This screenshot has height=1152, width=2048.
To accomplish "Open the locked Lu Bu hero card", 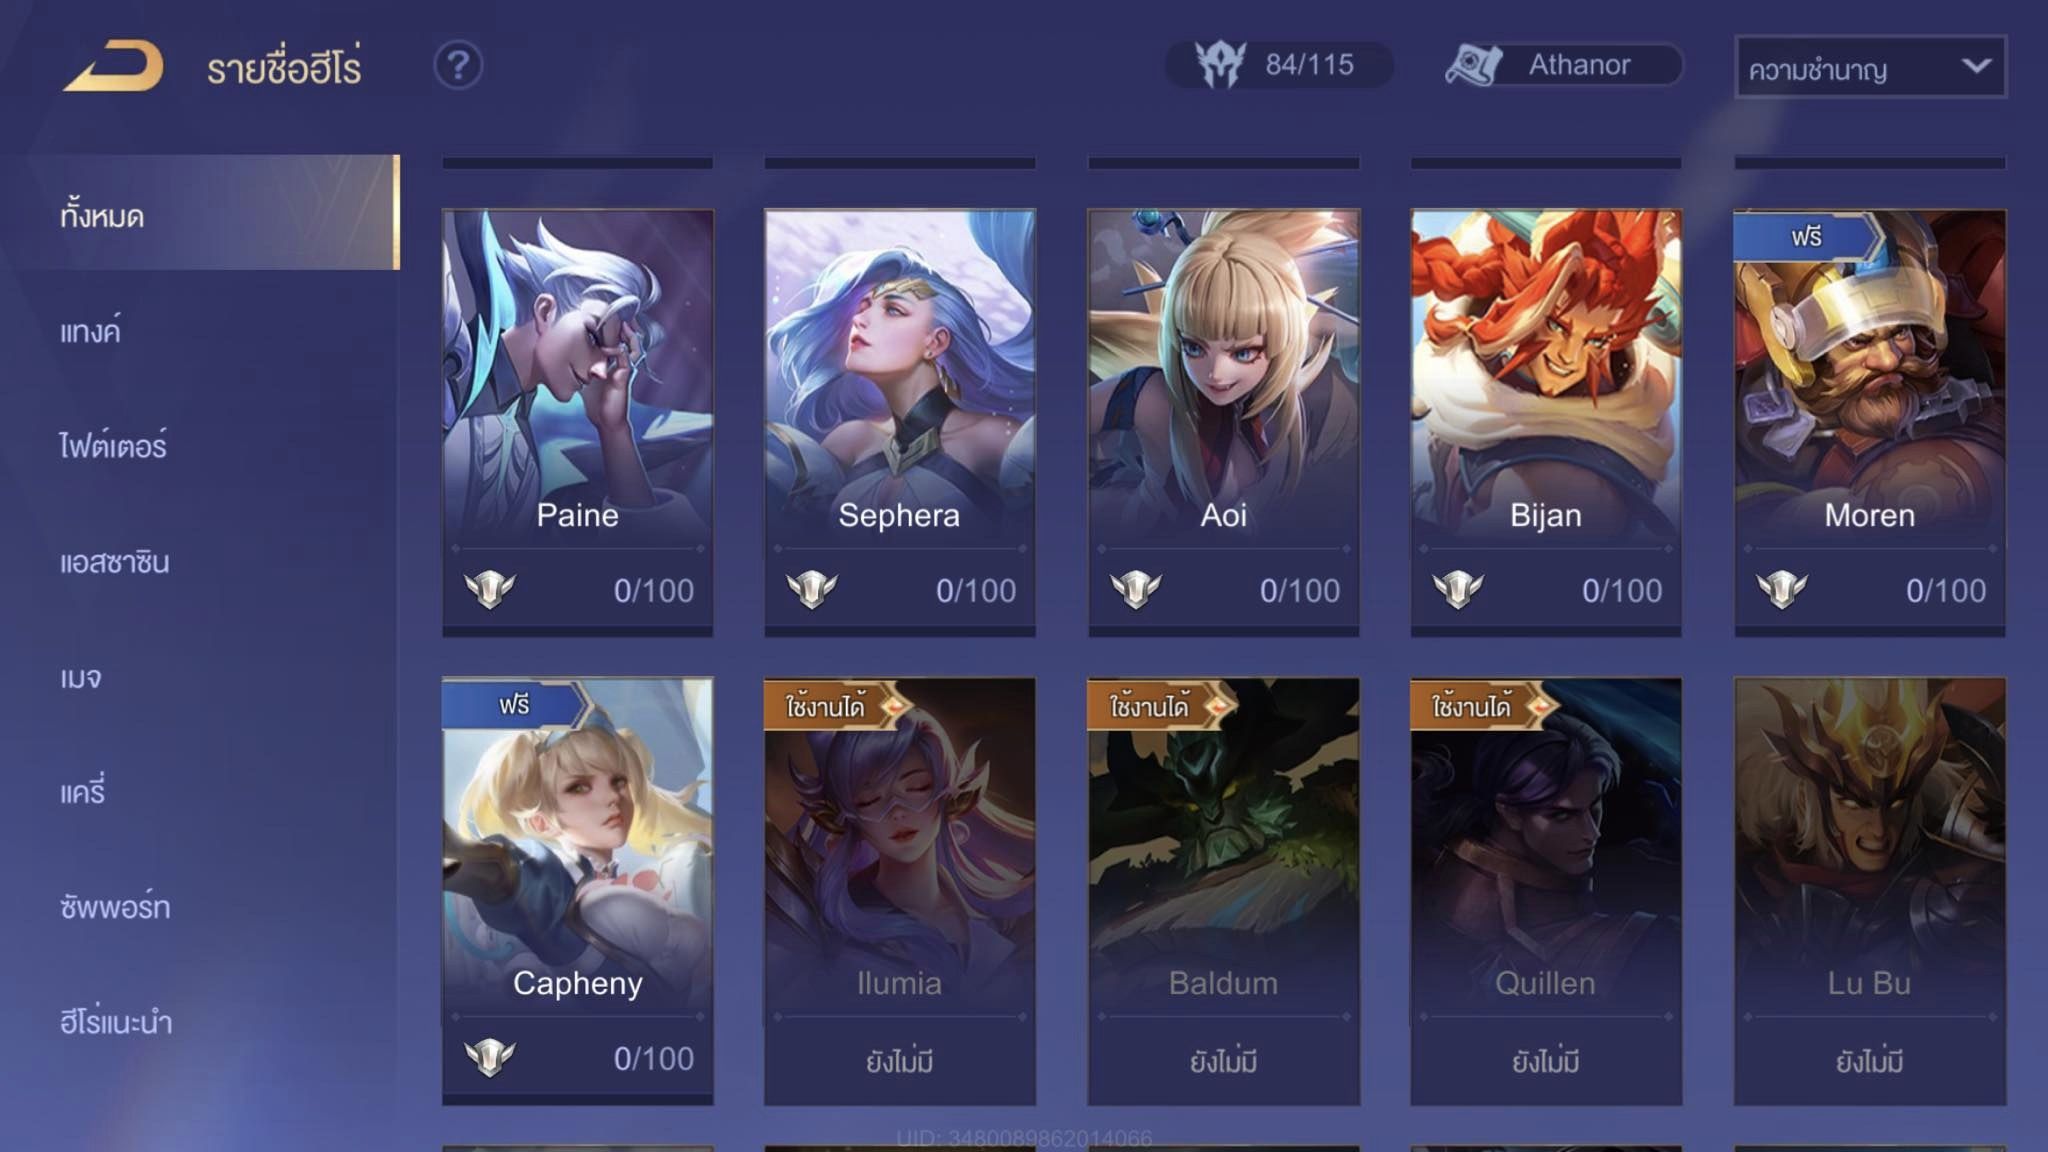I will point(1870,891).
